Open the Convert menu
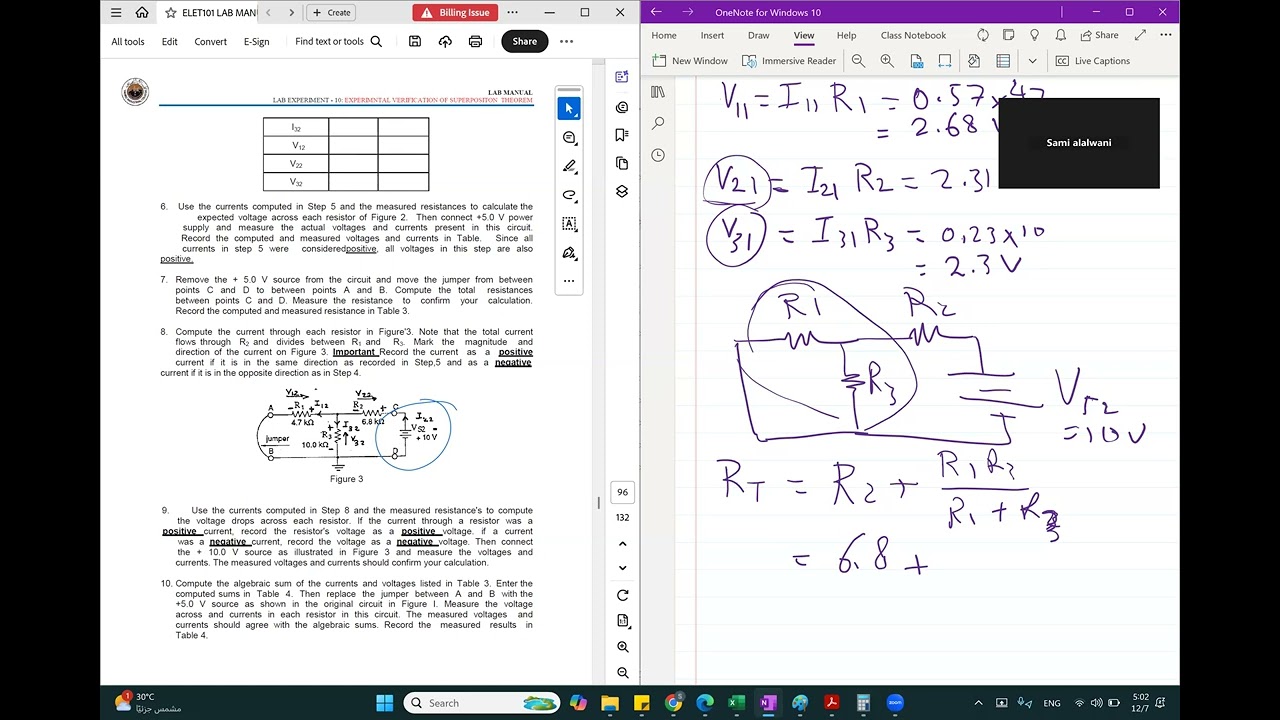This screenshot has height=720, width=1280. coord(210,41)
